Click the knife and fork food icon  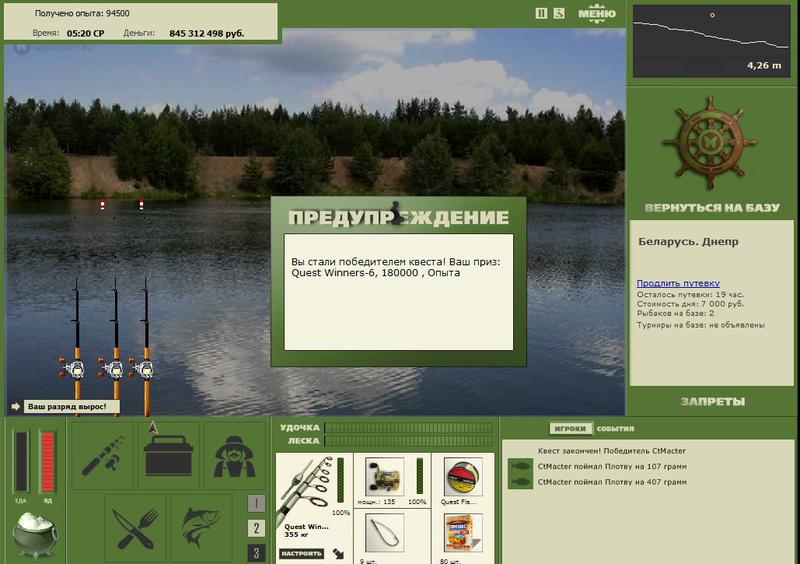(x=135, y=528)
